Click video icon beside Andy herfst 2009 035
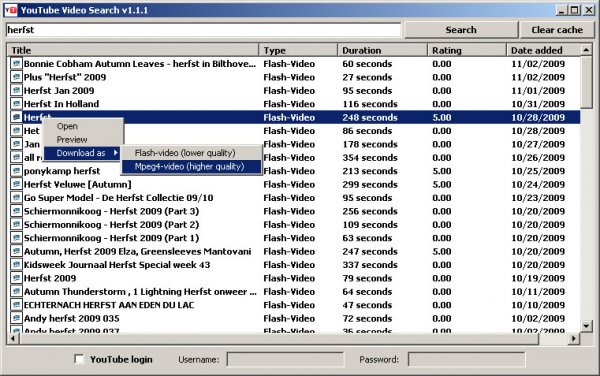This screenshot has height=376, width=600. click(16, 317)
